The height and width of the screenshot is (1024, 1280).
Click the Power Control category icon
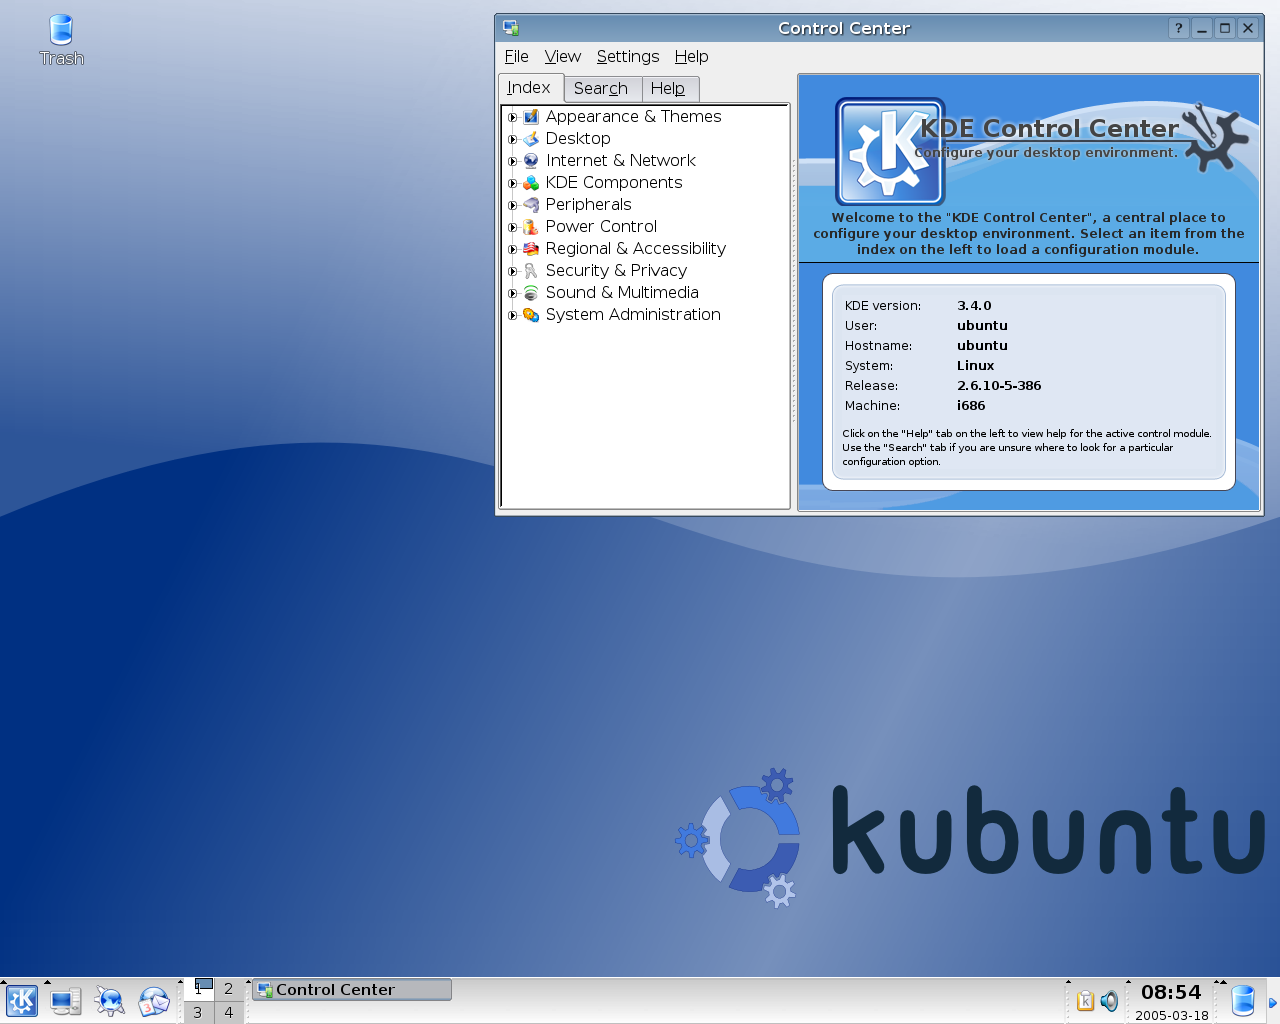[x=531, y=227]
